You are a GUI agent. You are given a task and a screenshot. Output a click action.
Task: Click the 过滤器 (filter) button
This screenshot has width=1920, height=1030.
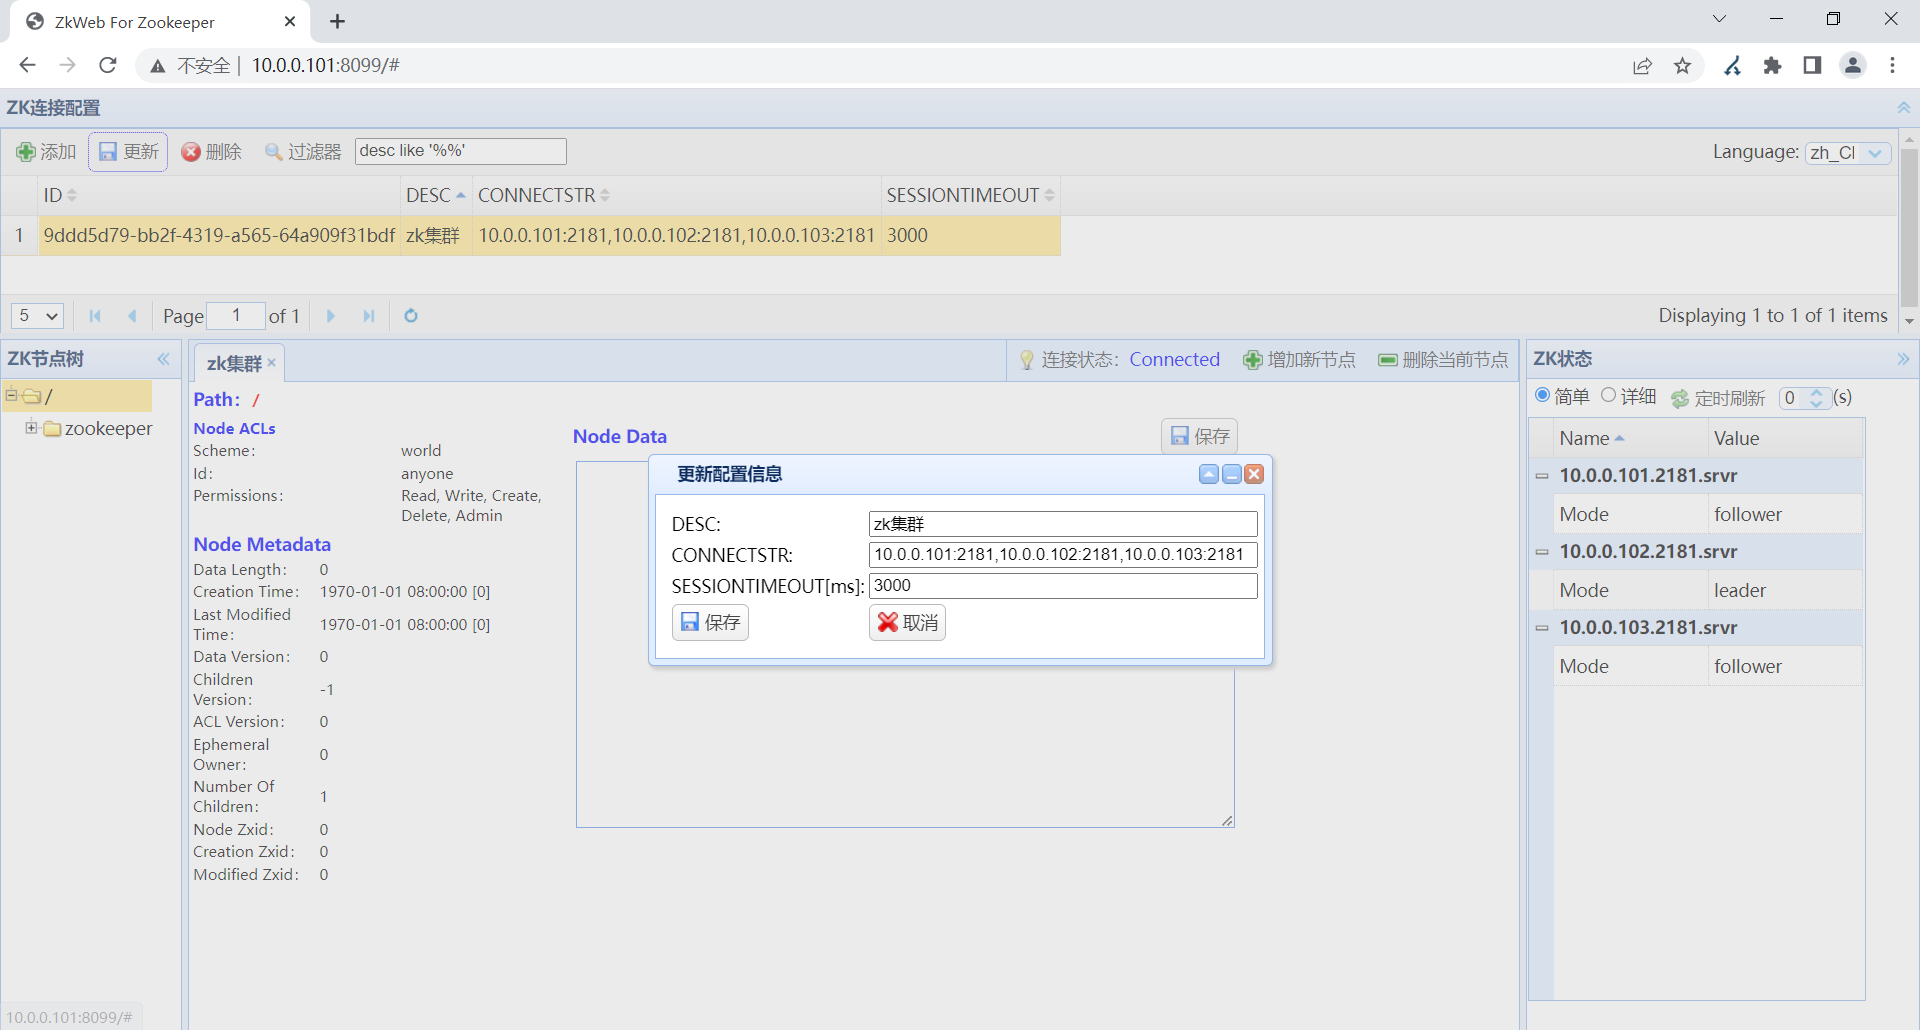pyautogui.click(x=303, y=152)
